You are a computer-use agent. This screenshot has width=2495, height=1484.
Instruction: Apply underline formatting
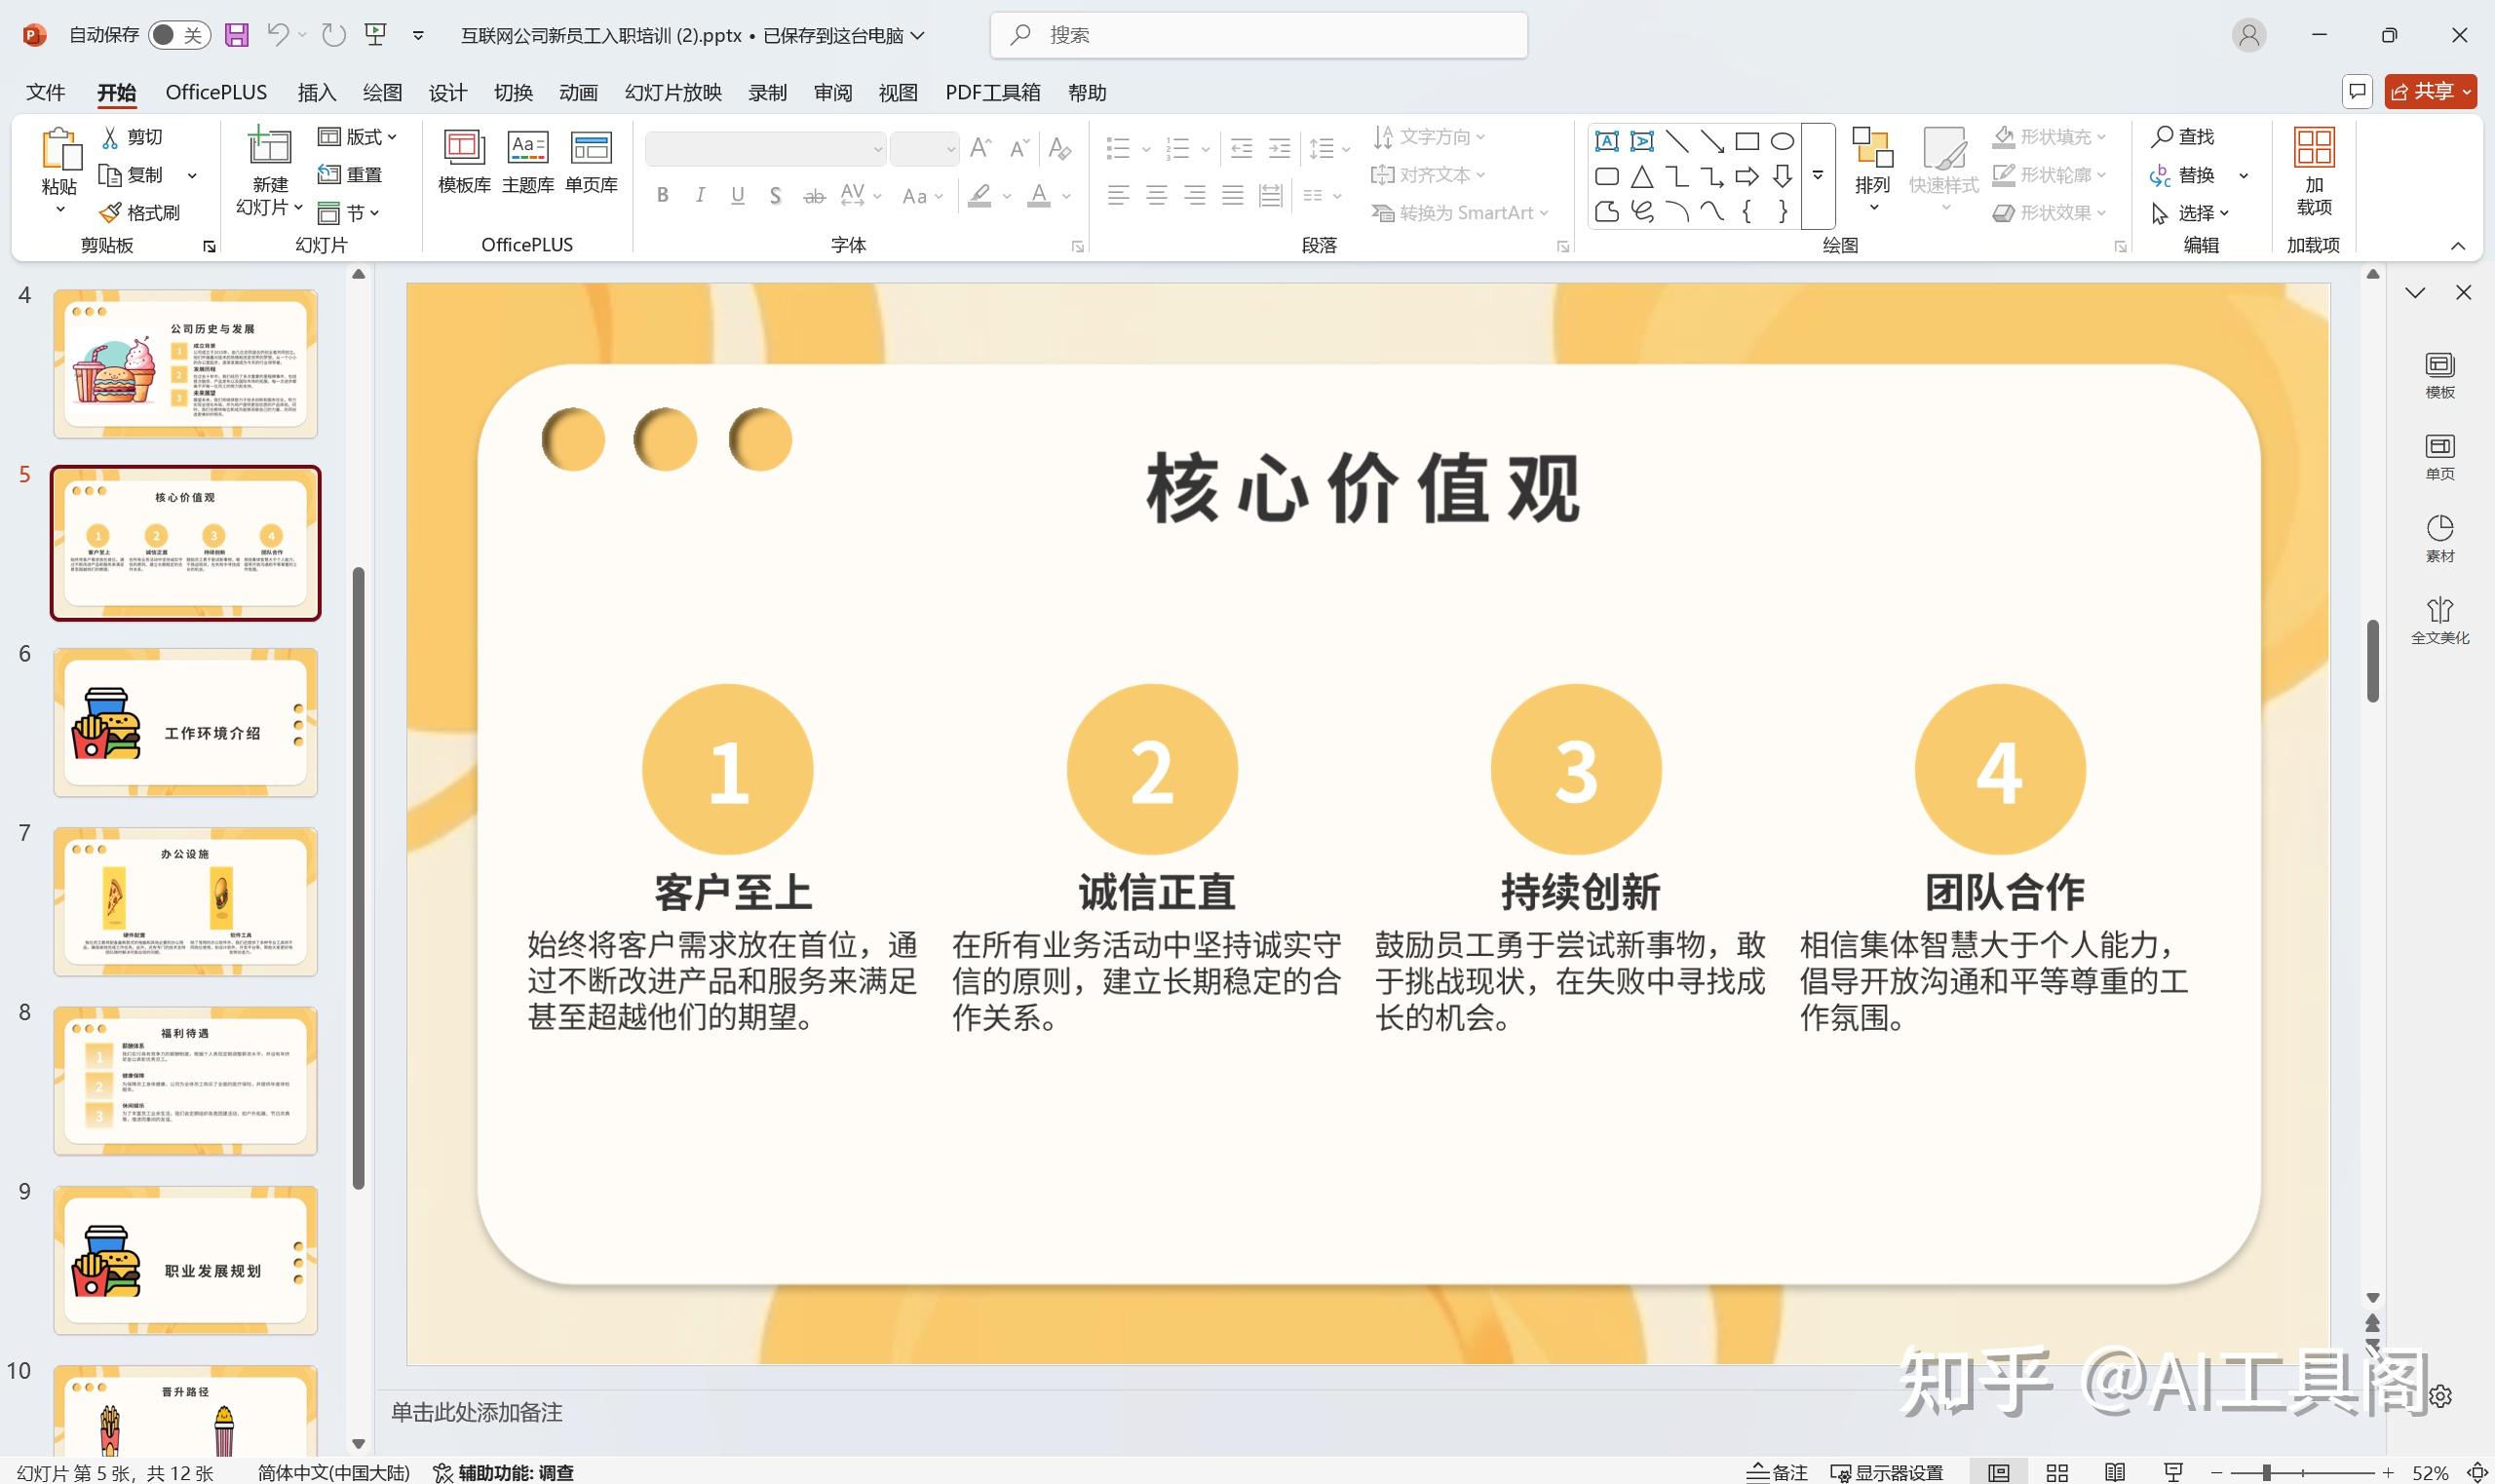737,196
